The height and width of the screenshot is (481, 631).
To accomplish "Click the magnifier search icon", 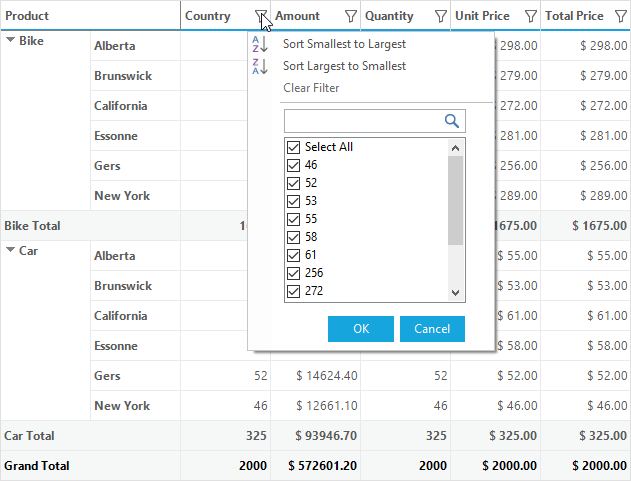I will click(452, 121).
